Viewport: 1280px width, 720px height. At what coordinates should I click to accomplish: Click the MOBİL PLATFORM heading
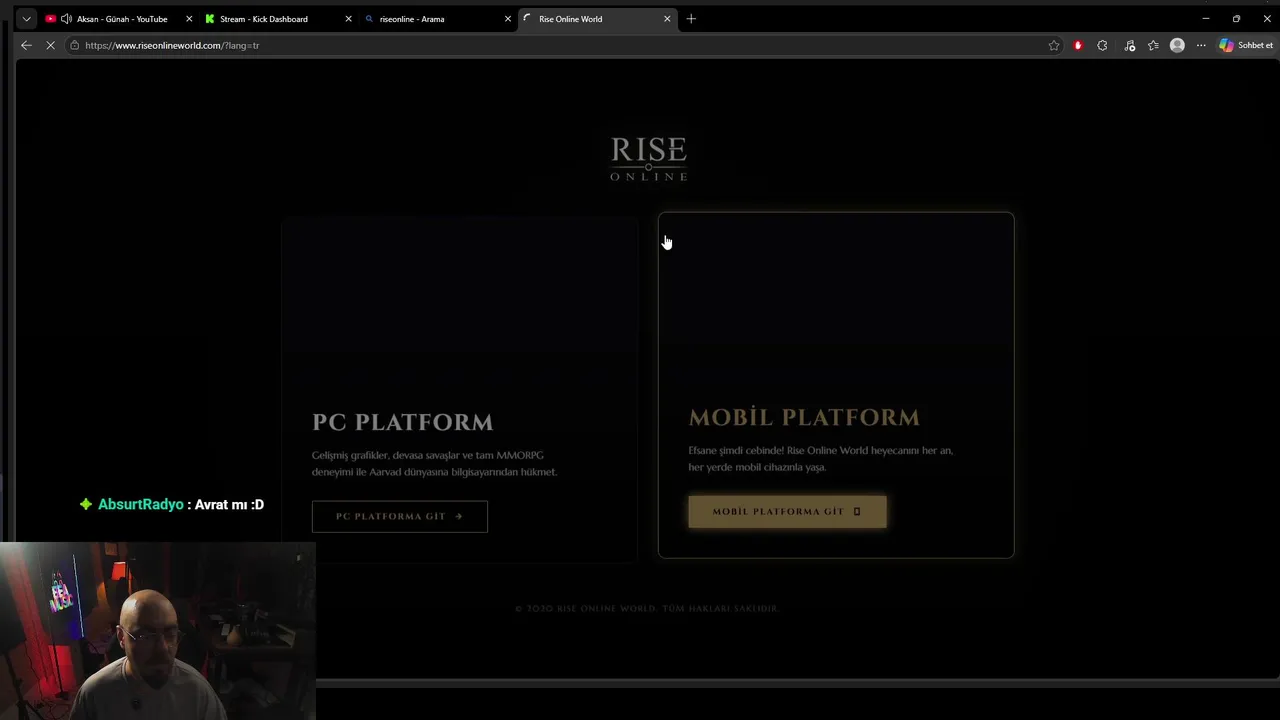tap(804, 417)
